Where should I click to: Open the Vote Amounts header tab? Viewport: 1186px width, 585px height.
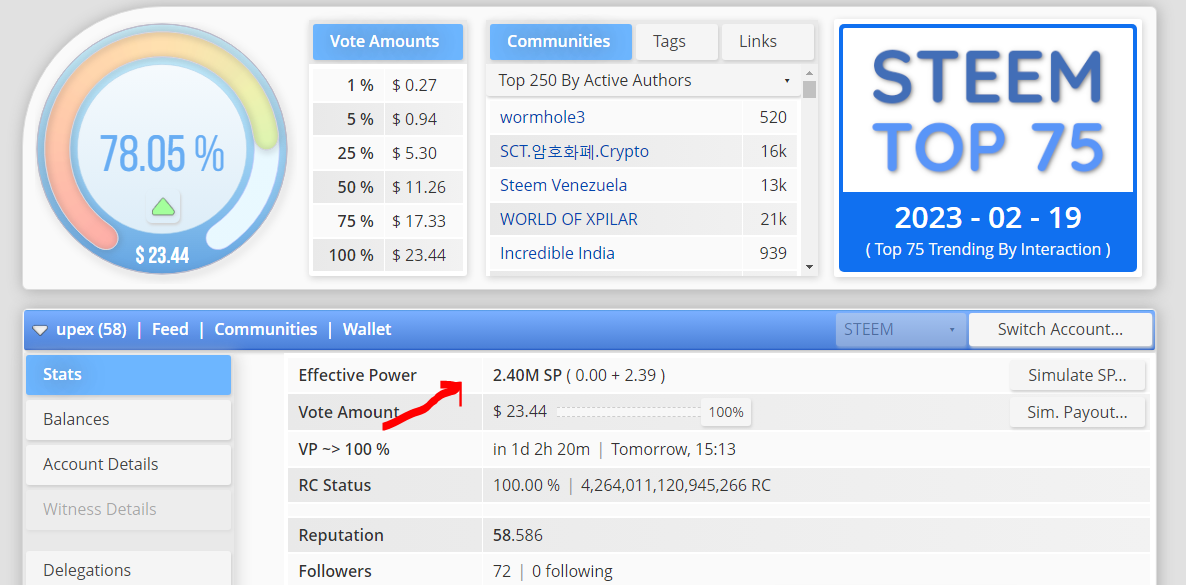point(387,42)
